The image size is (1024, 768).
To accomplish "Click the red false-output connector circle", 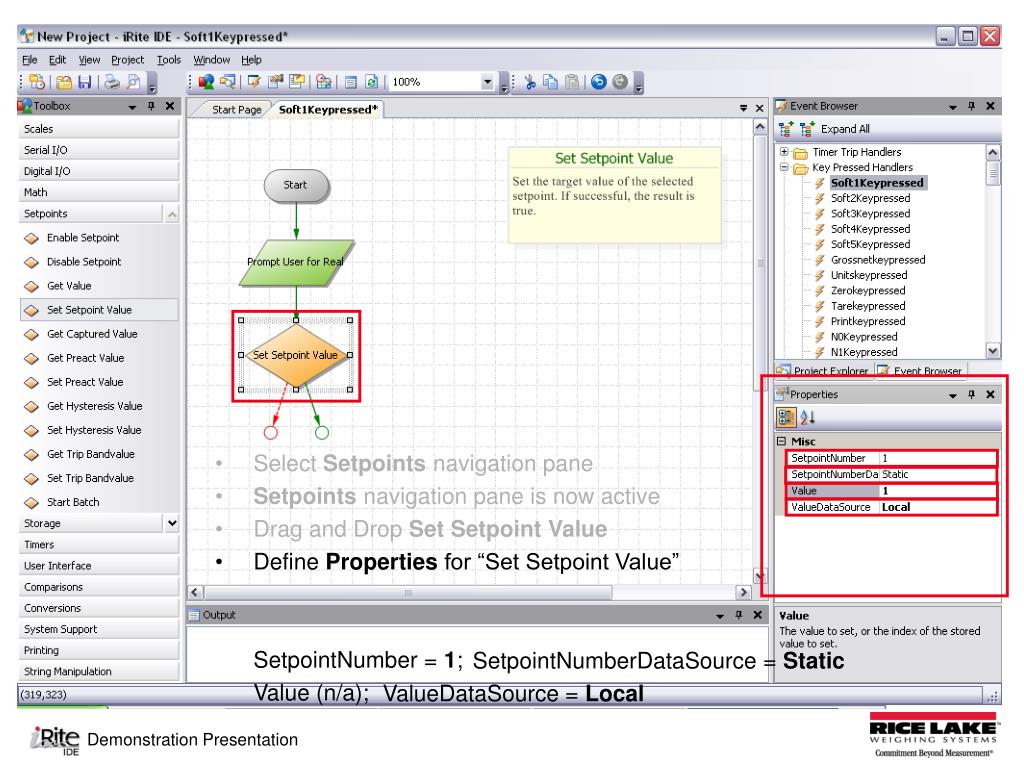I will 270,432.
